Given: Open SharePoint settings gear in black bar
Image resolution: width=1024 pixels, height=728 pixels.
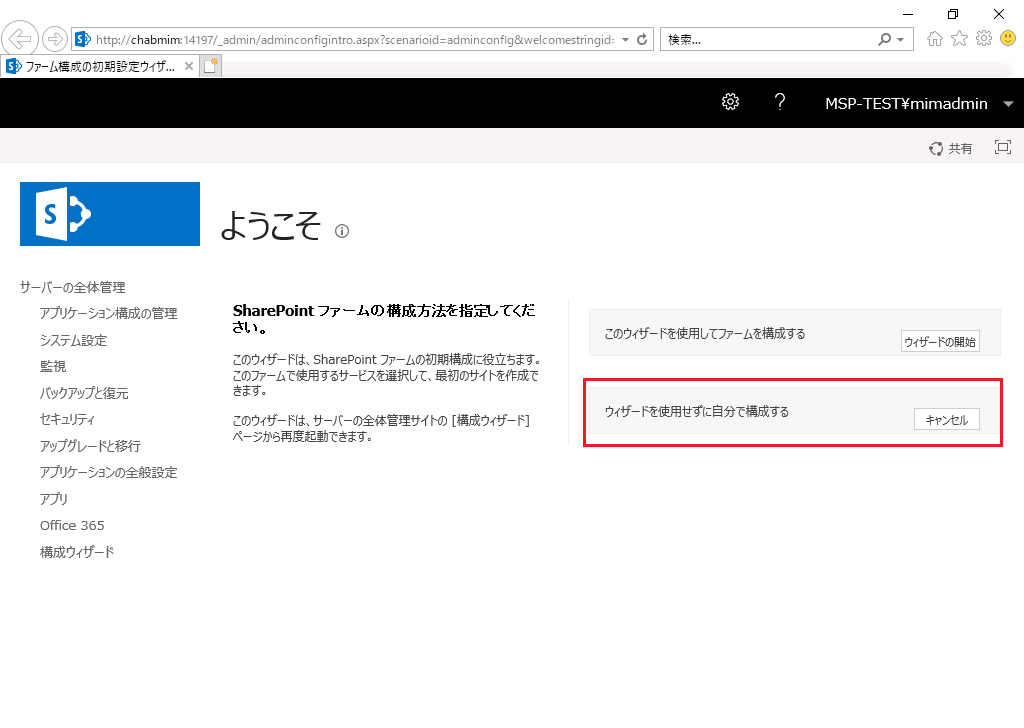Looking at the screenshot, I should tap(730, 102).
